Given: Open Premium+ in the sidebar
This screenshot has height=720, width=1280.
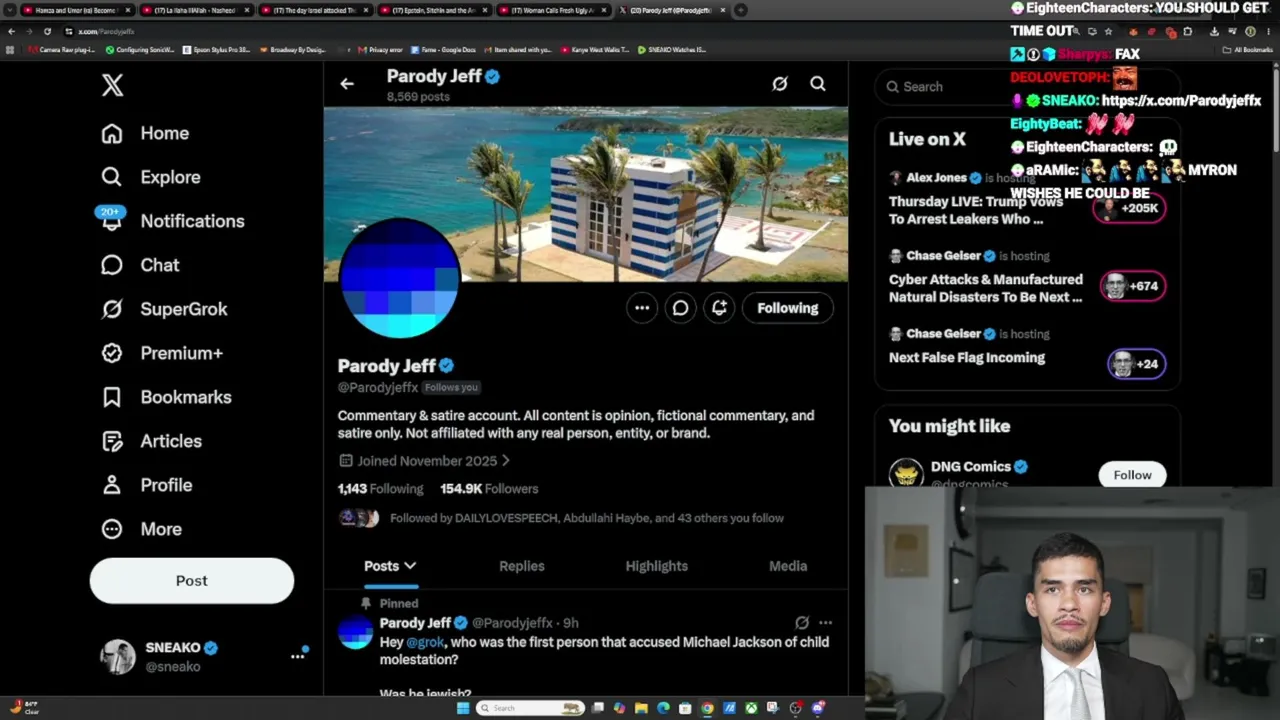Looking at the screenshot, I should (x=162, y=353).
